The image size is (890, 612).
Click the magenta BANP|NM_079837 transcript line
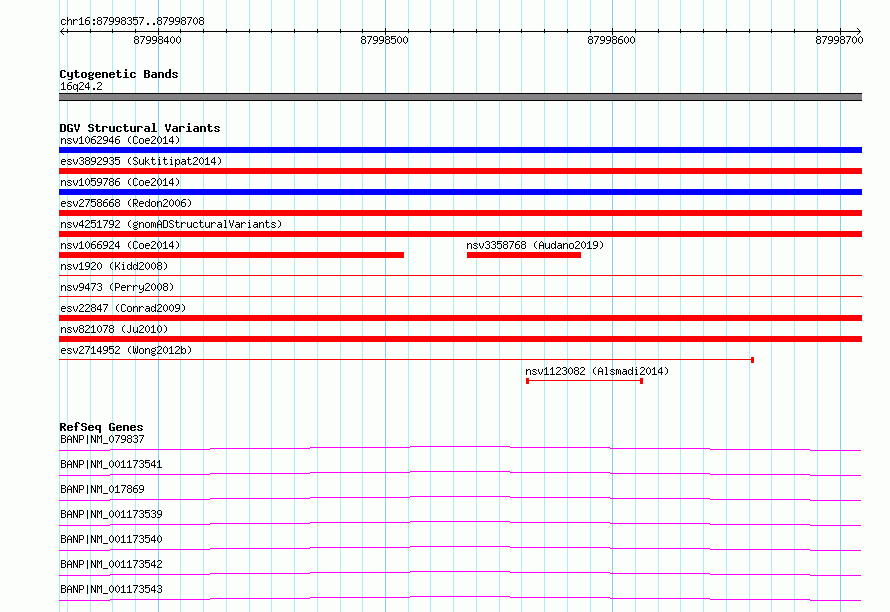coord(460,448)
